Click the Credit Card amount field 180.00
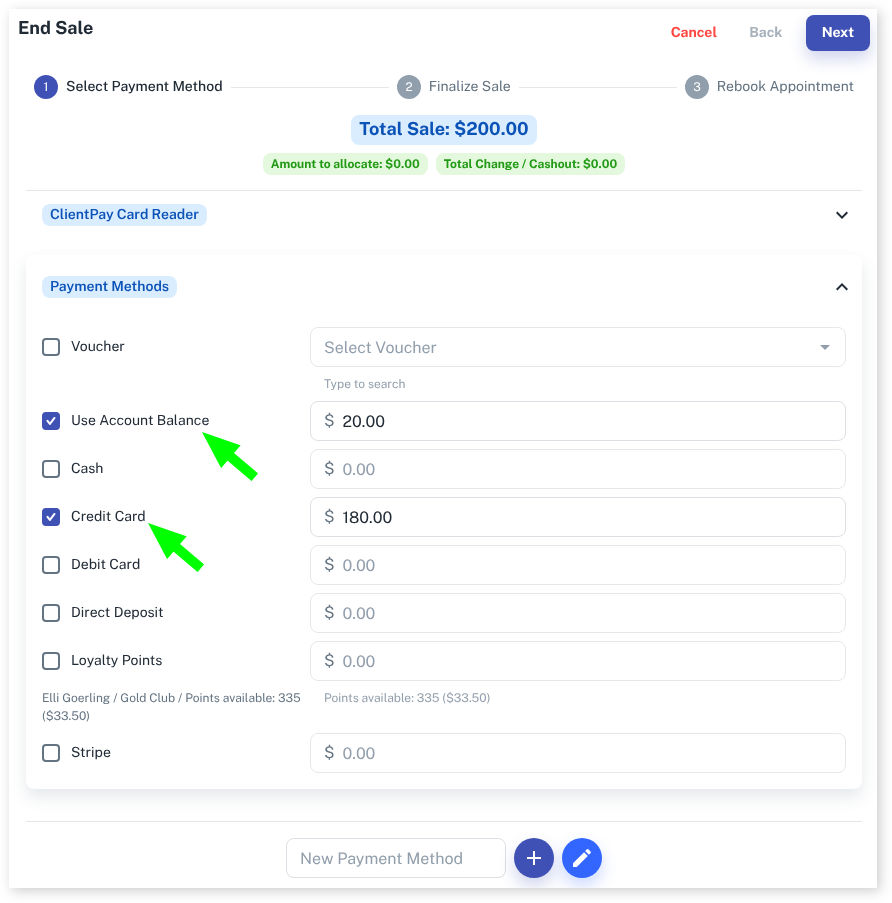This screenshot has width=892, height=903. (578, 517)
